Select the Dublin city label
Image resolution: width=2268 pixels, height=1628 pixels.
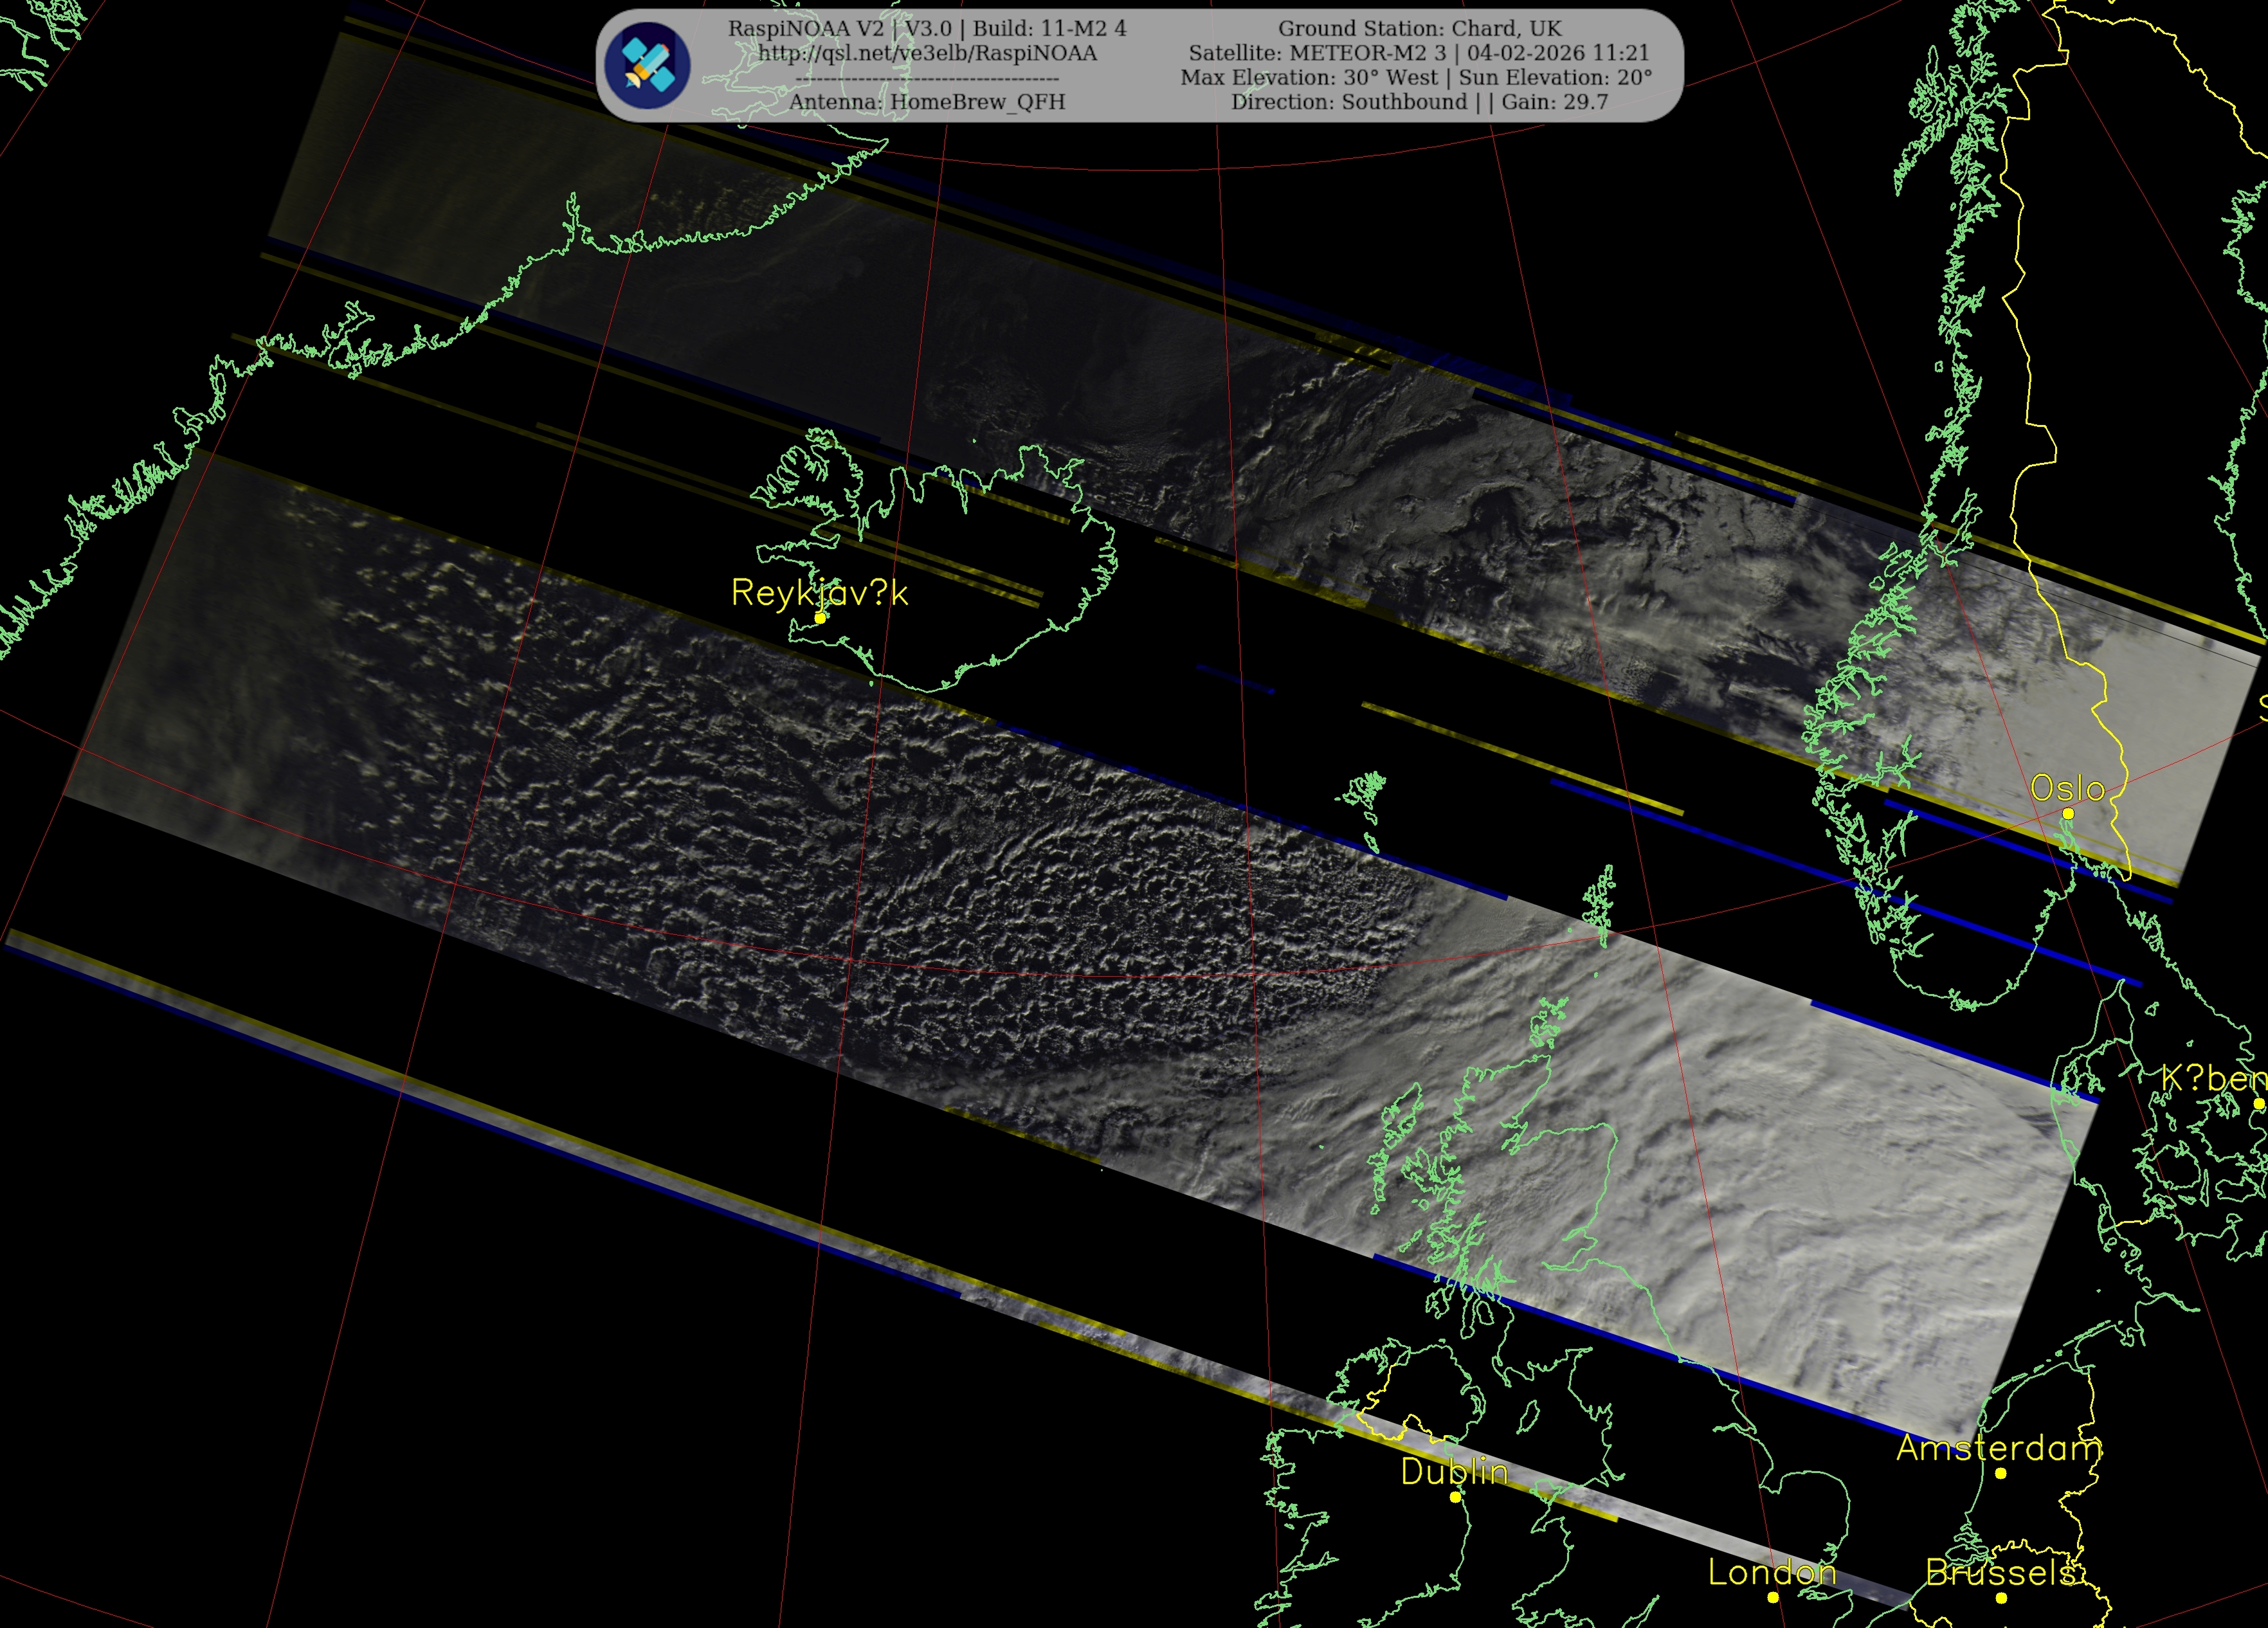coord(1454,1471)
